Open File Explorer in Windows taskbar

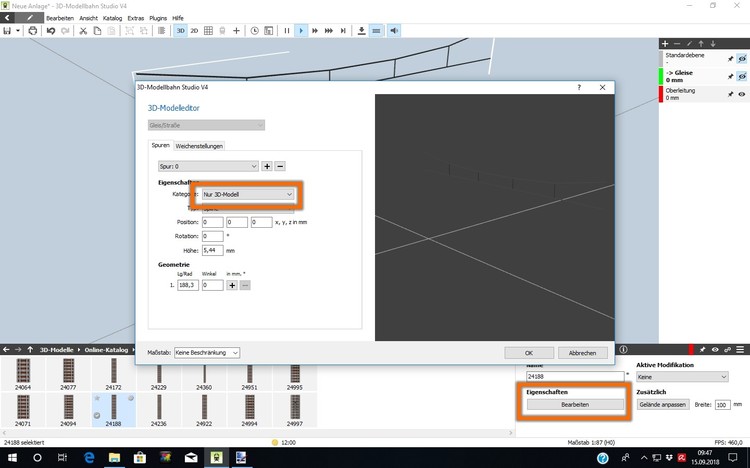pyautogui.click(x=114, y=458)
